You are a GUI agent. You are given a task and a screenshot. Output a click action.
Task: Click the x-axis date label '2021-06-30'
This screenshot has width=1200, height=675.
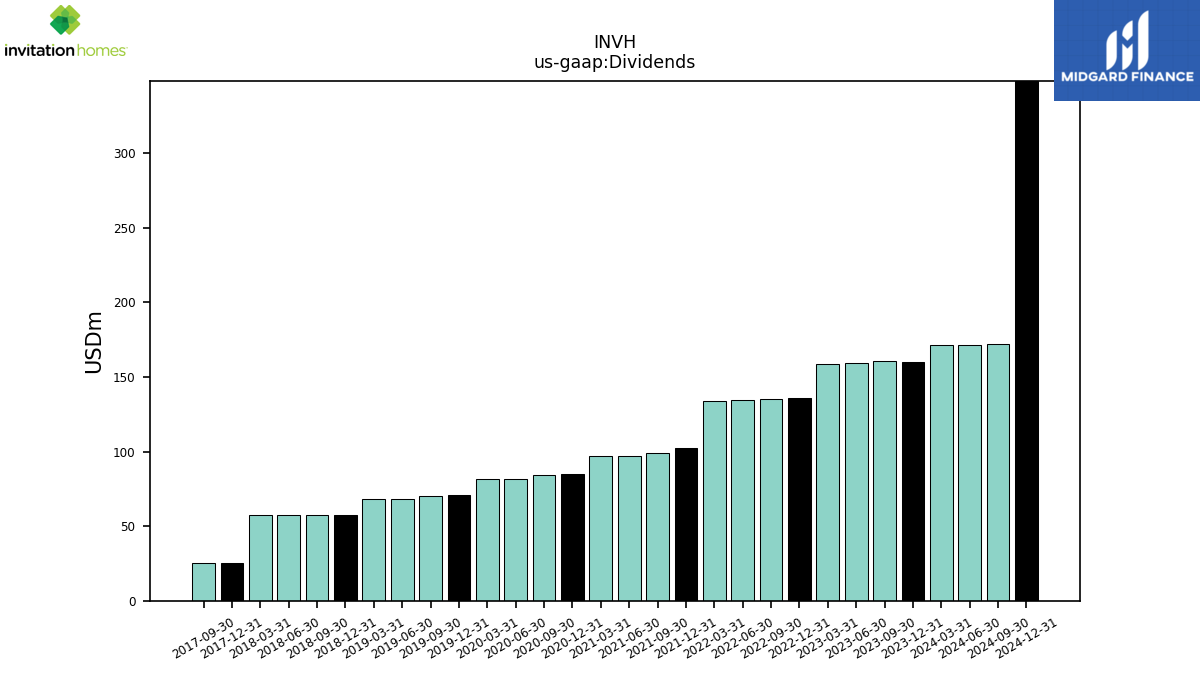click(x=628, y=638)
